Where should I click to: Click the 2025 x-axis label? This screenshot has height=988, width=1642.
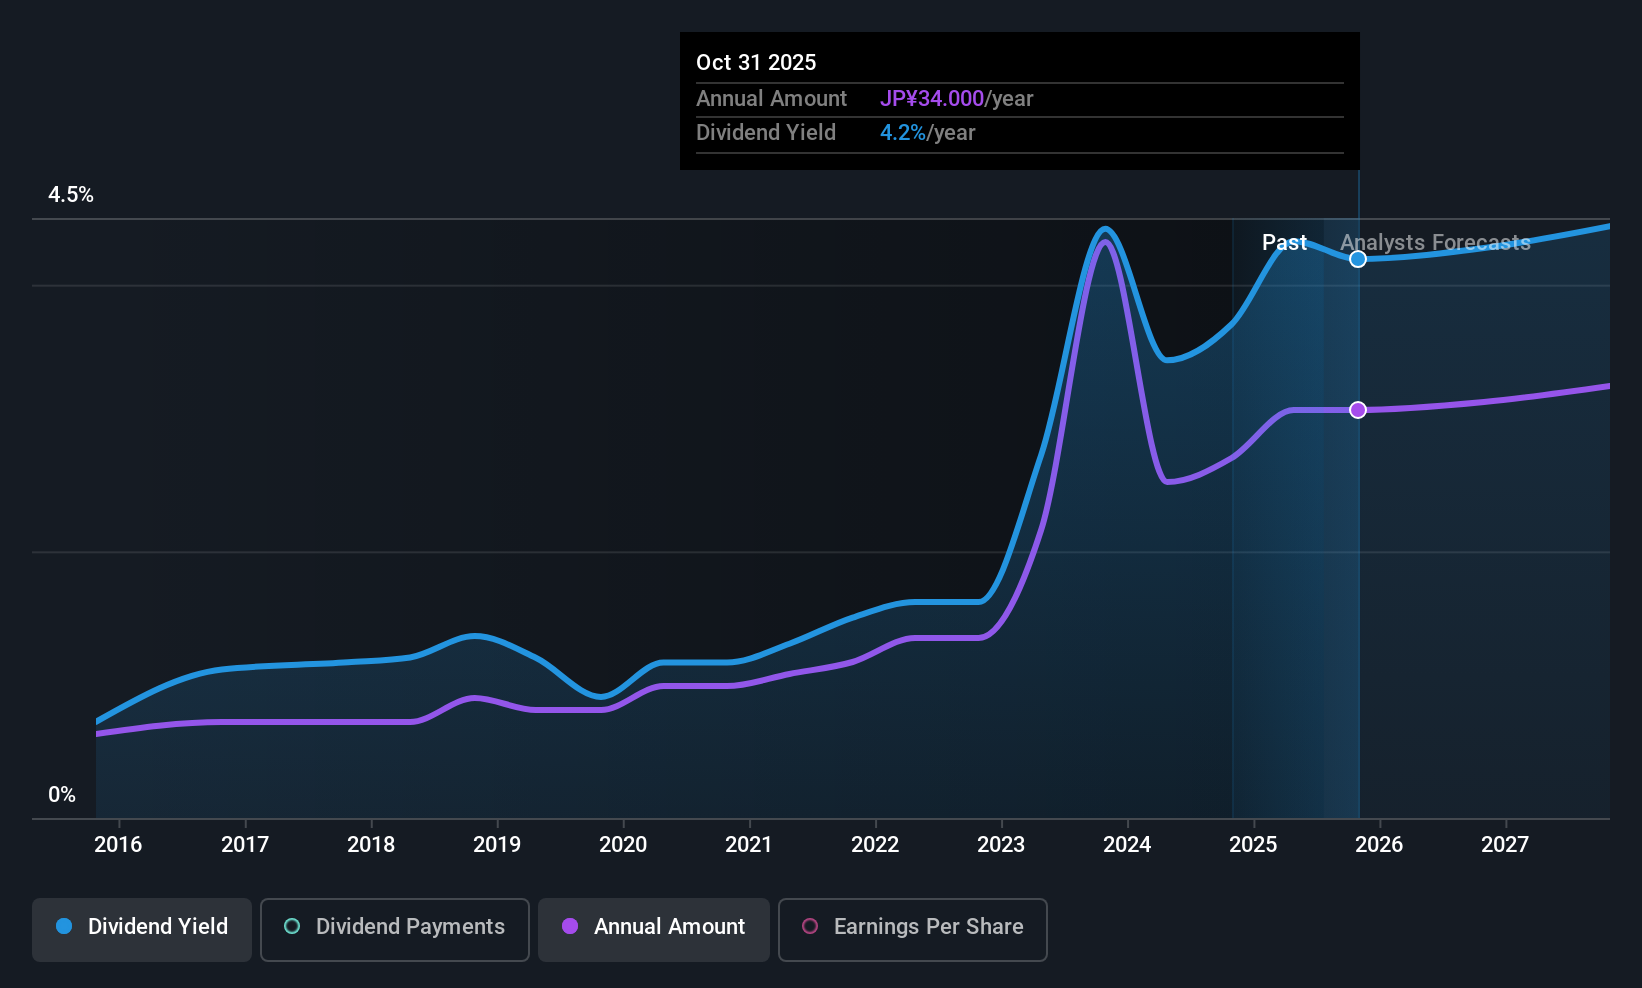[1253, 845]
